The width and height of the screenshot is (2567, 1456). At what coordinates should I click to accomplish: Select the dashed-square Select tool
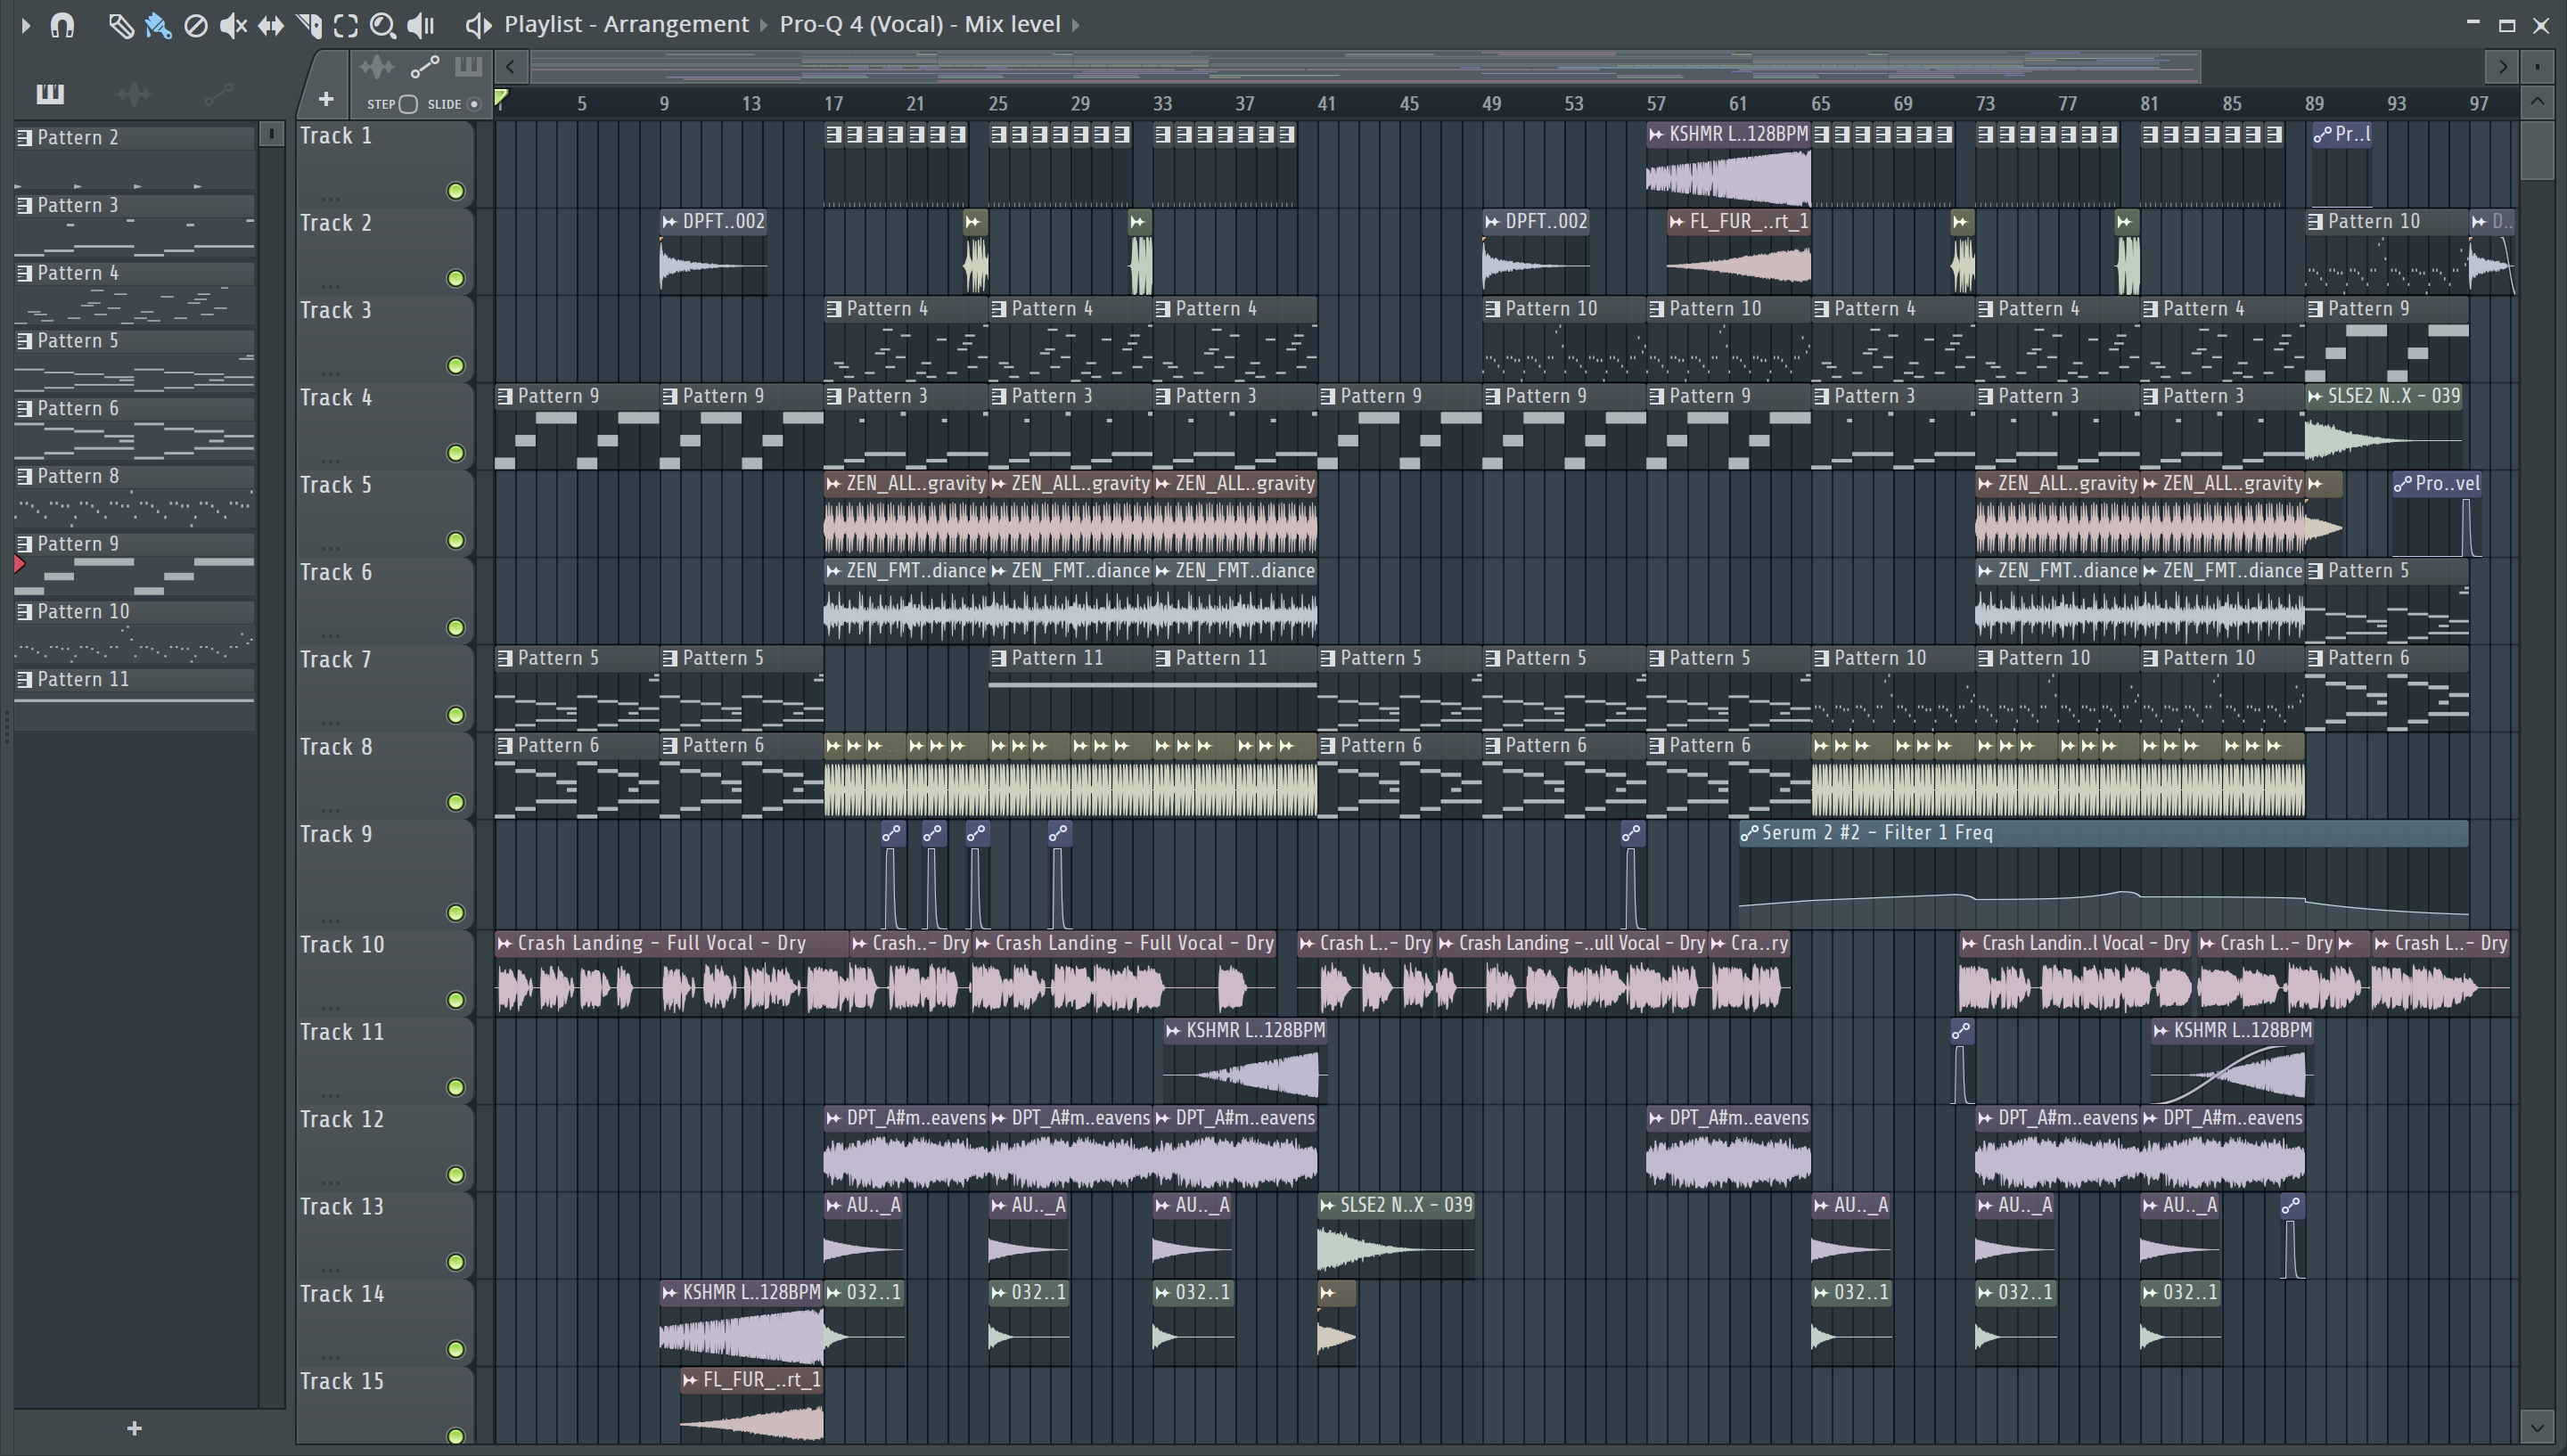tap(346, 25)
